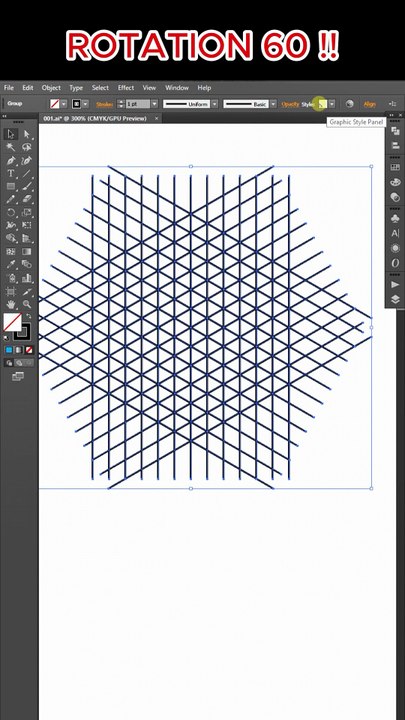
Task: Open the Effect menu
Action: click(126, 88)
